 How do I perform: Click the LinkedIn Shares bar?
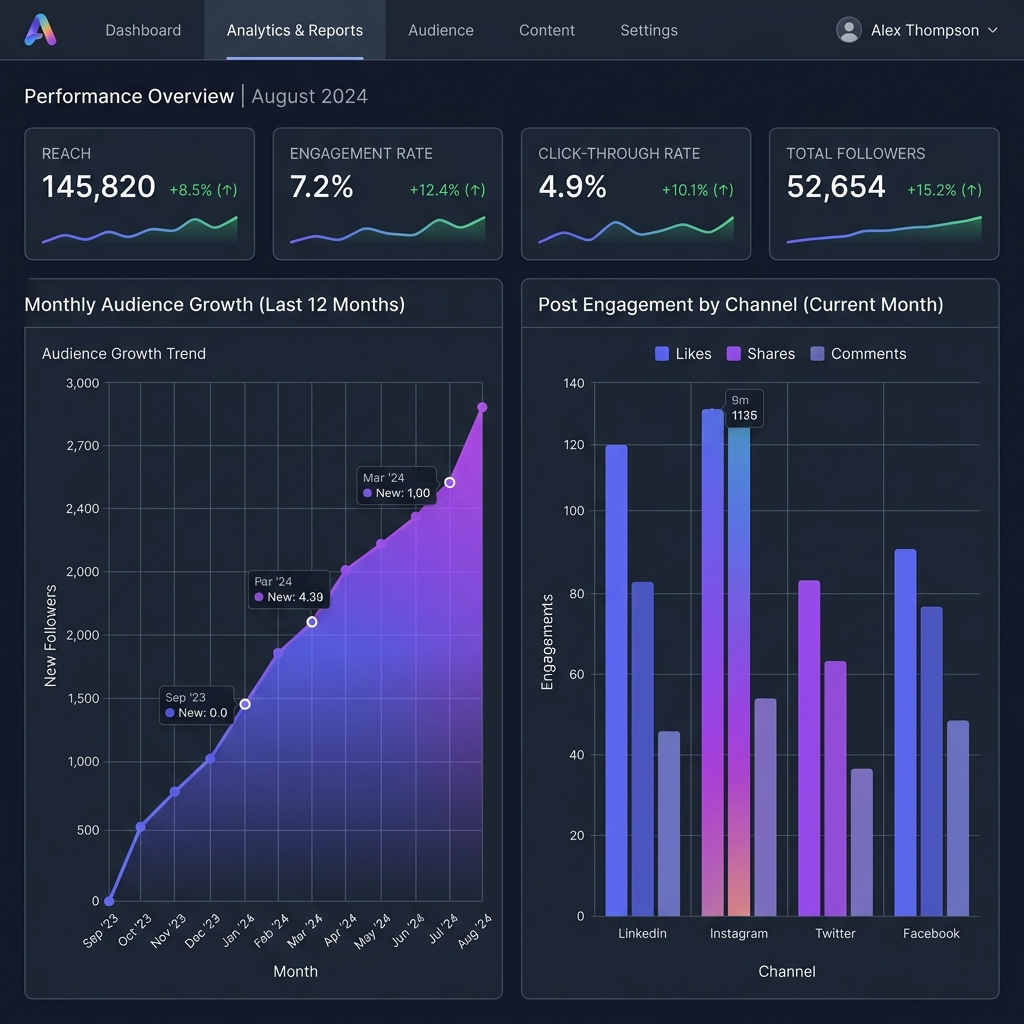coord(643,748)
